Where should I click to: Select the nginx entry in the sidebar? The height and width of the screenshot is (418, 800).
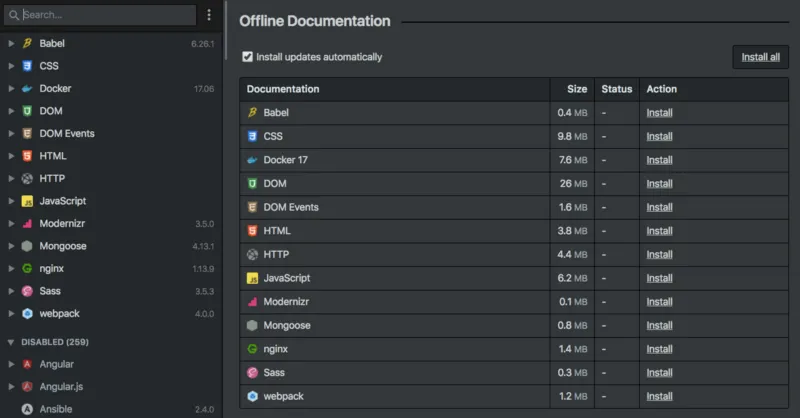tap(111, 268)
